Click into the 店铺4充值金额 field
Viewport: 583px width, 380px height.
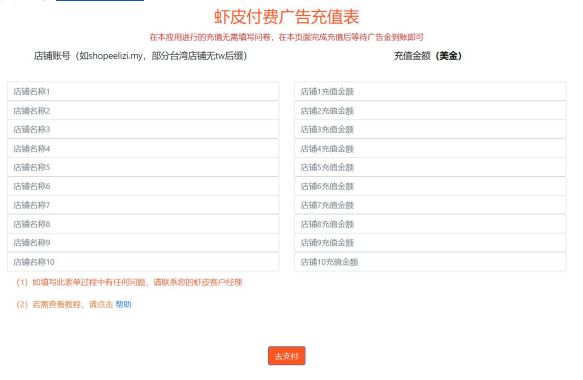430,148
